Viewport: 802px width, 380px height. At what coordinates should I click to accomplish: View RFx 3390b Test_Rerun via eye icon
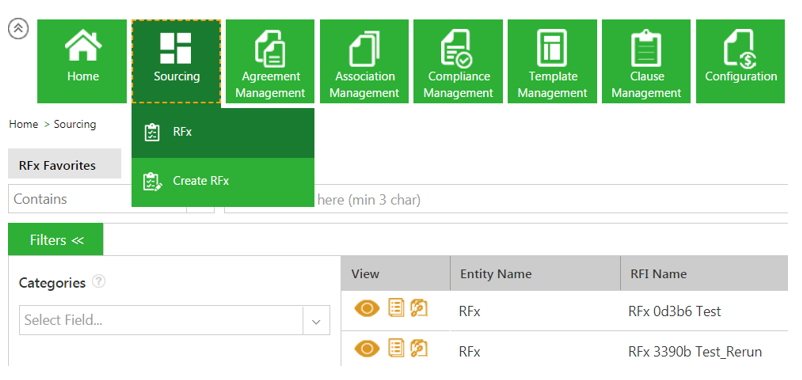point(367,349)
